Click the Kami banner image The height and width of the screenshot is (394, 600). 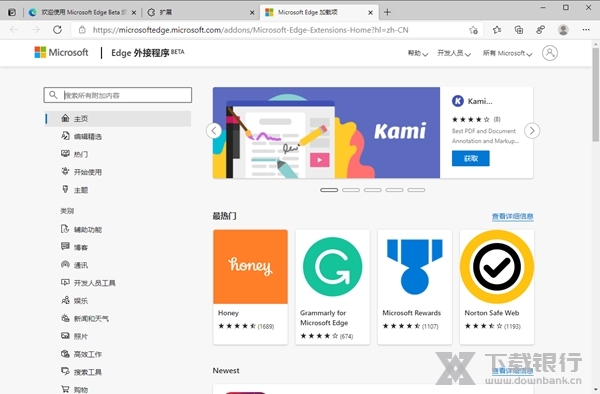[x=326, y=133]
